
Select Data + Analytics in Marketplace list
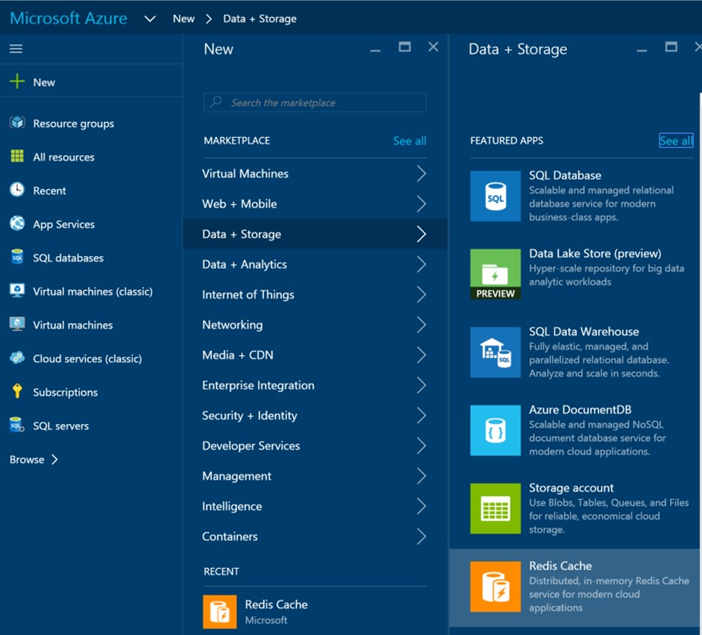click(244, 265)
